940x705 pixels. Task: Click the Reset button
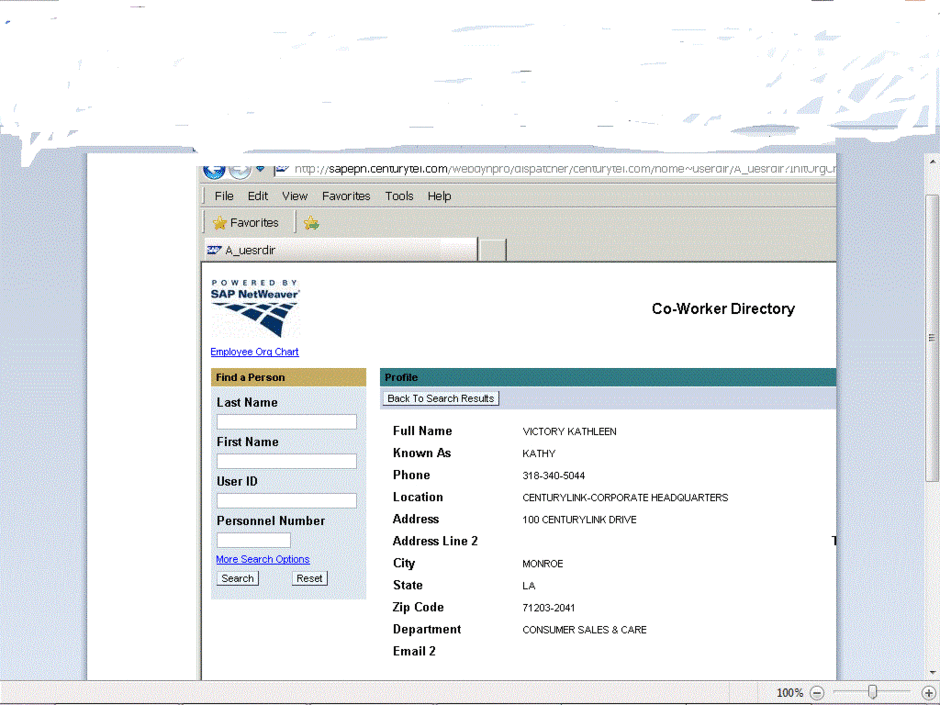[x=309, y=579]
